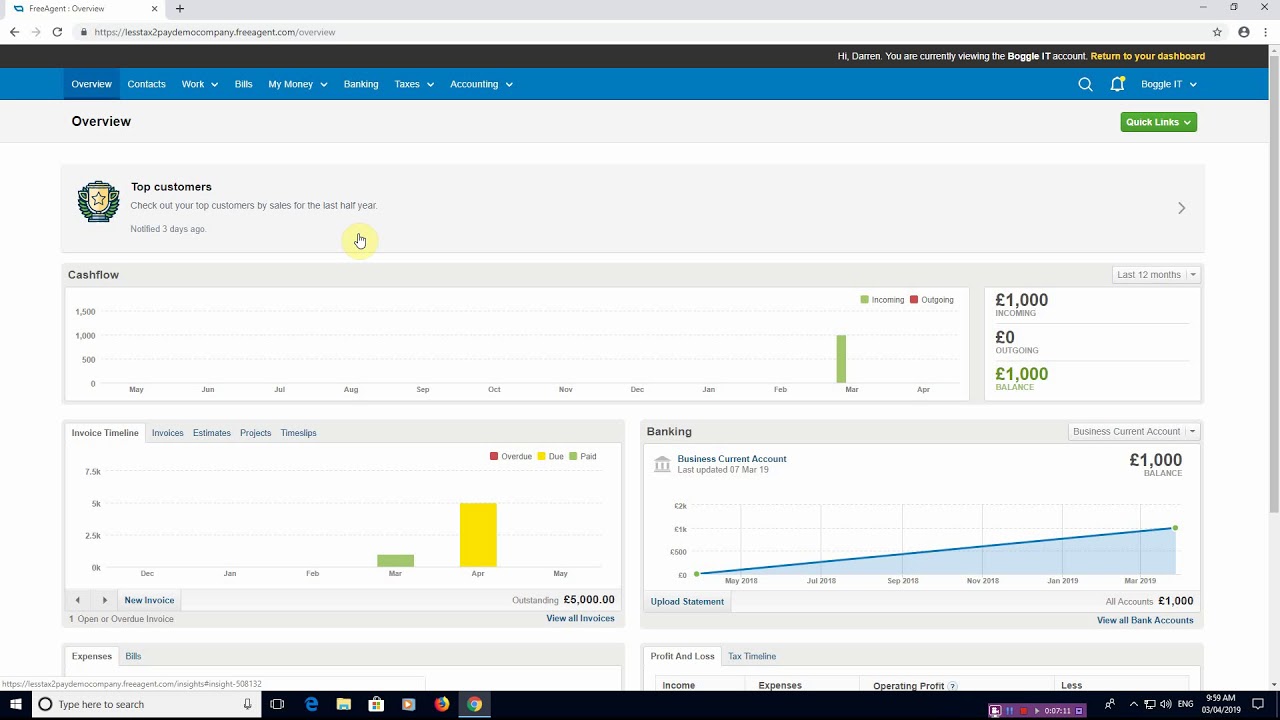Image resolution: width=1280 pixels, height=720 pixels.
Task: Click View all Bank Accounts link
Action: tap(1145, 620)
